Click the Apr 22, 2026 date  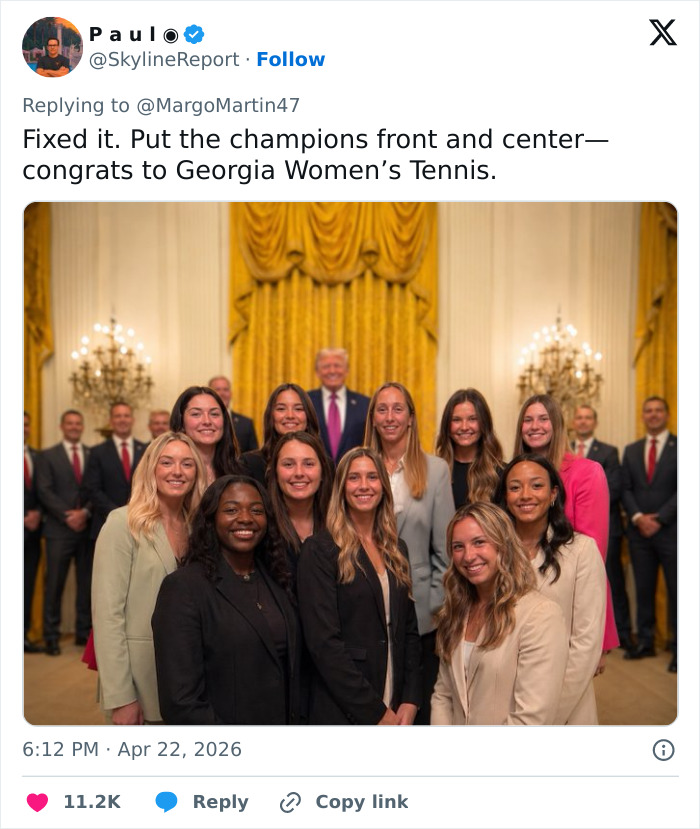(x=180, y=749)
